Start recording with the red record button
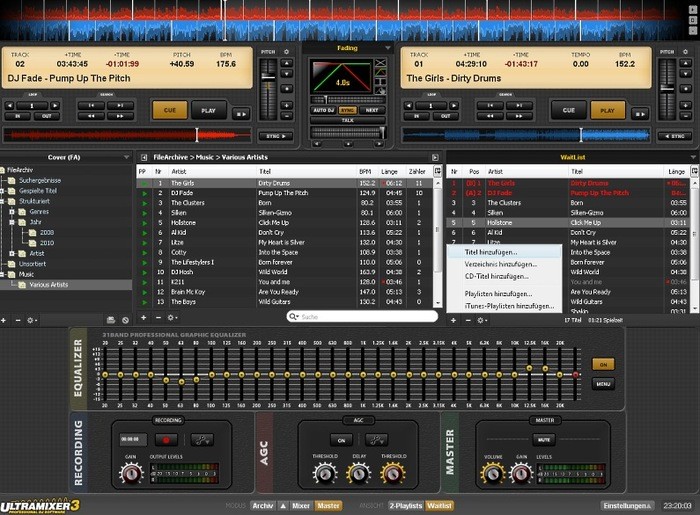This screenshot has width=700, height=515. tap(166, 440)
